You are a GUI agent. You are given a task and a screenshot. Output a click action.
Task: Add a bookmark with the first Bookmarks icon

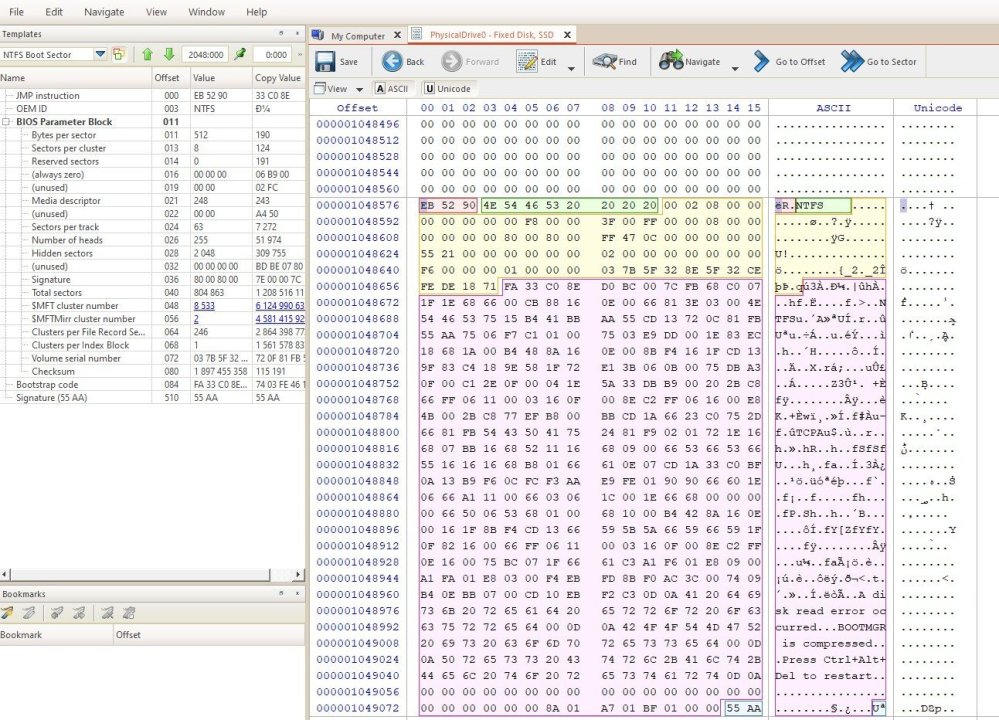8,612
